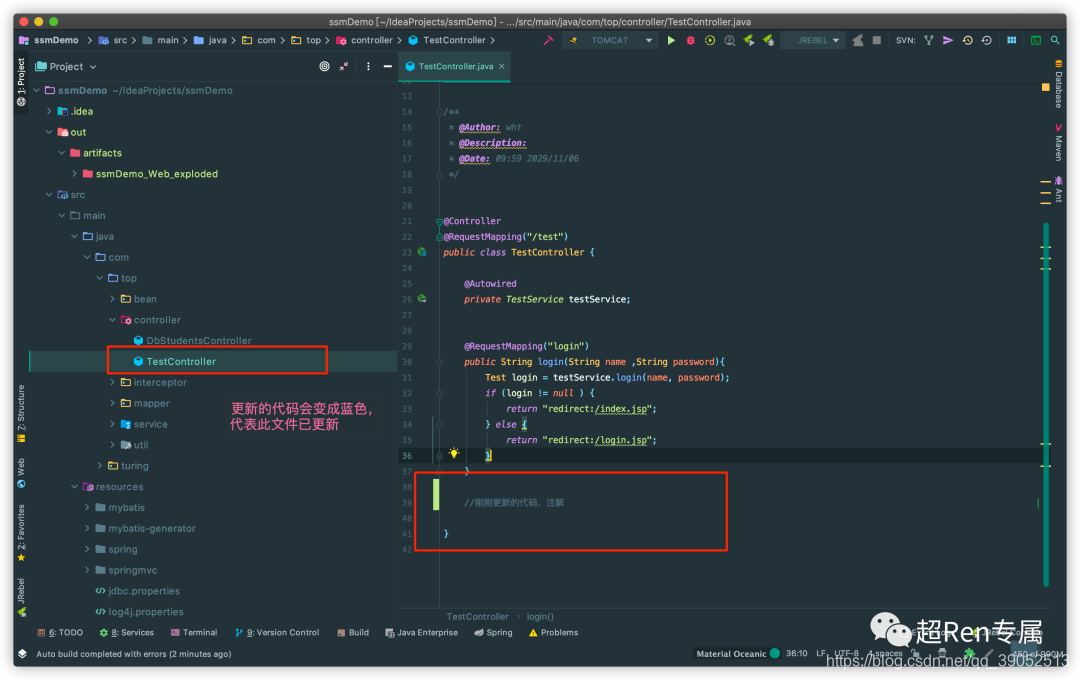The width and height of the screenshot is (1080, 680).
Task: Open the Maven tool window on right edge
Action: pyautogui.click(x=1059, y=143)
